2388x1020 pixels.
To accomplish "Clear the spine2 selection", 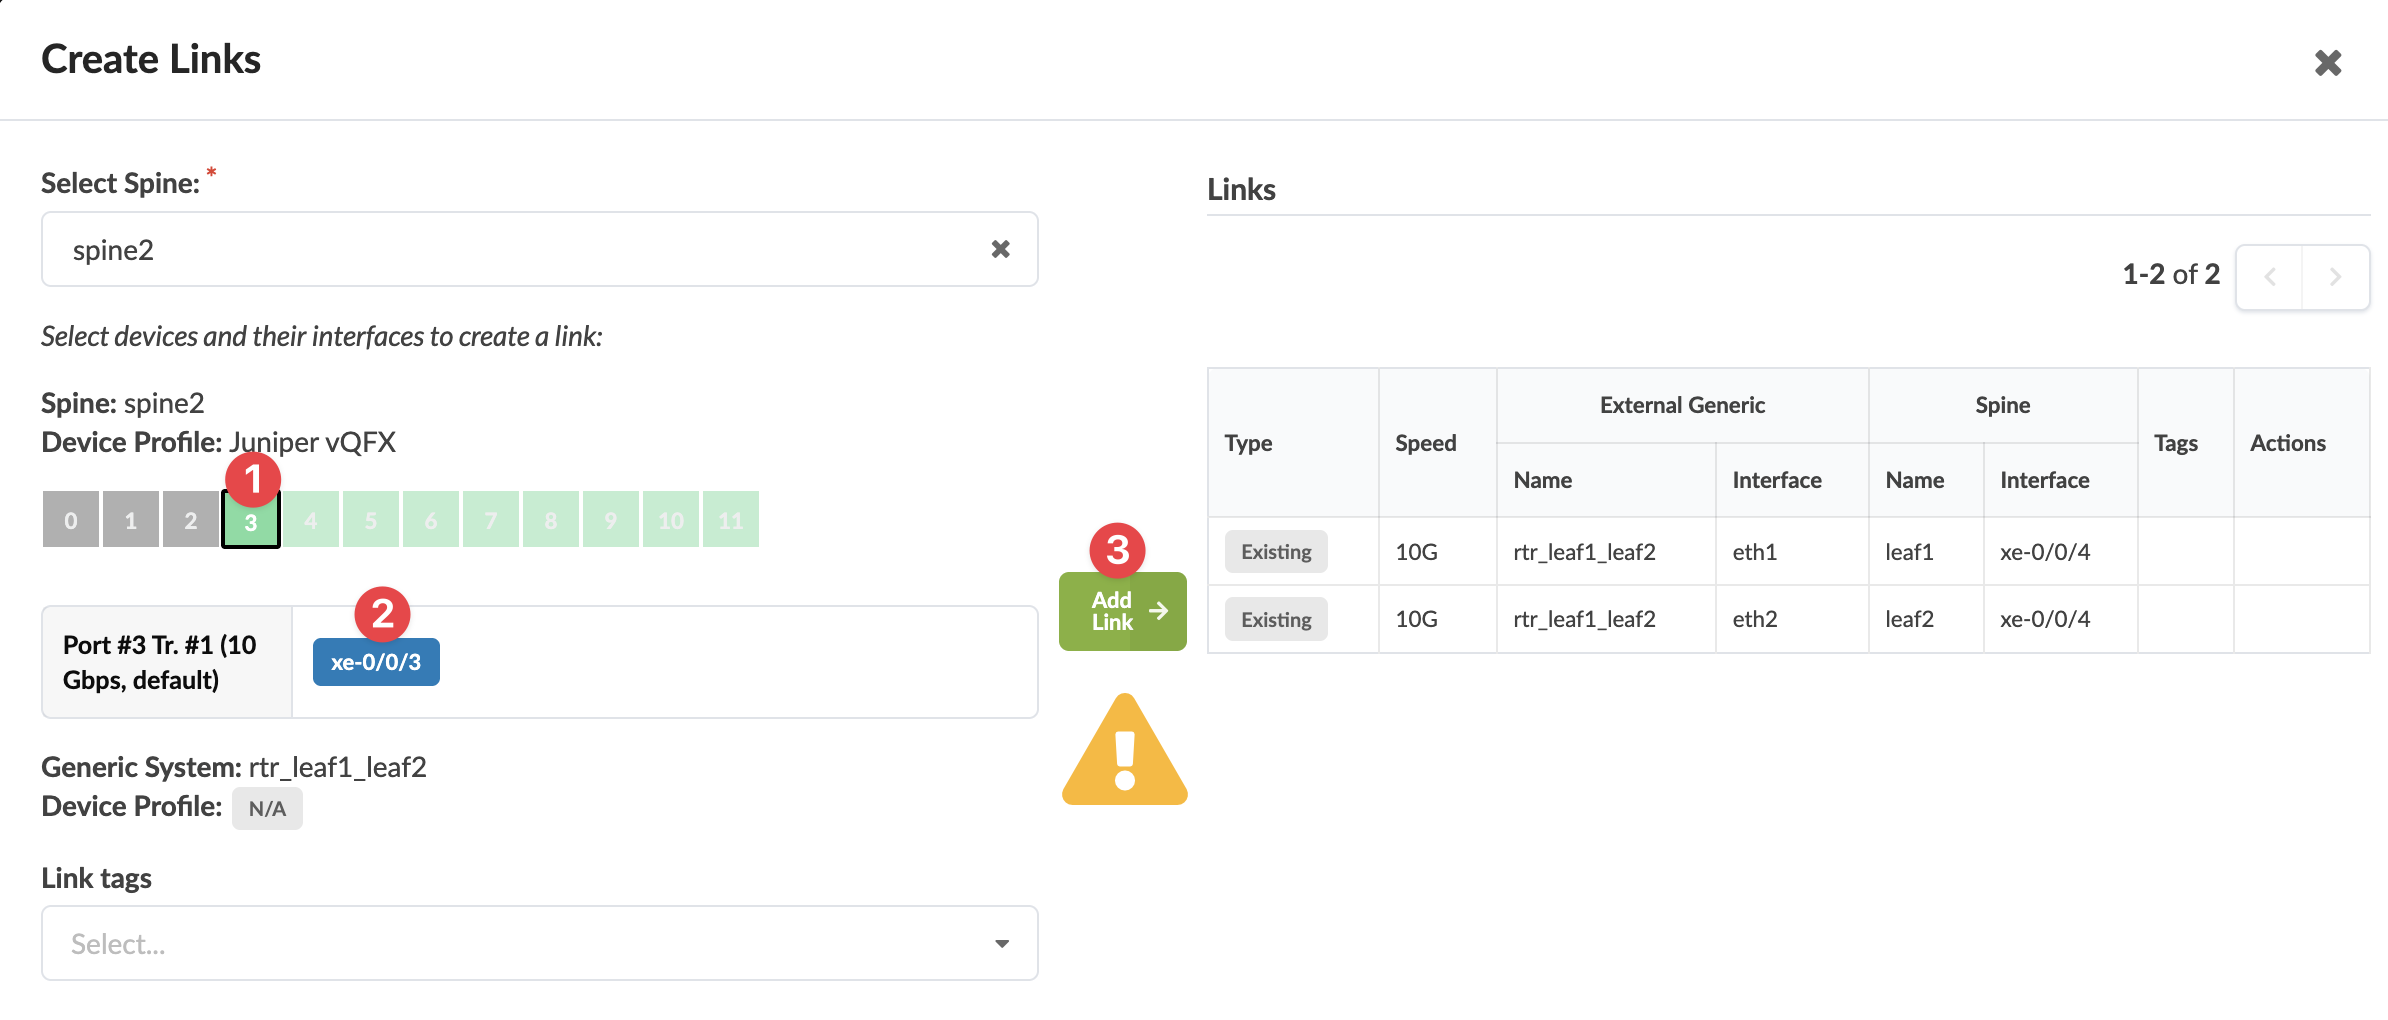I will pos(1000,249).
